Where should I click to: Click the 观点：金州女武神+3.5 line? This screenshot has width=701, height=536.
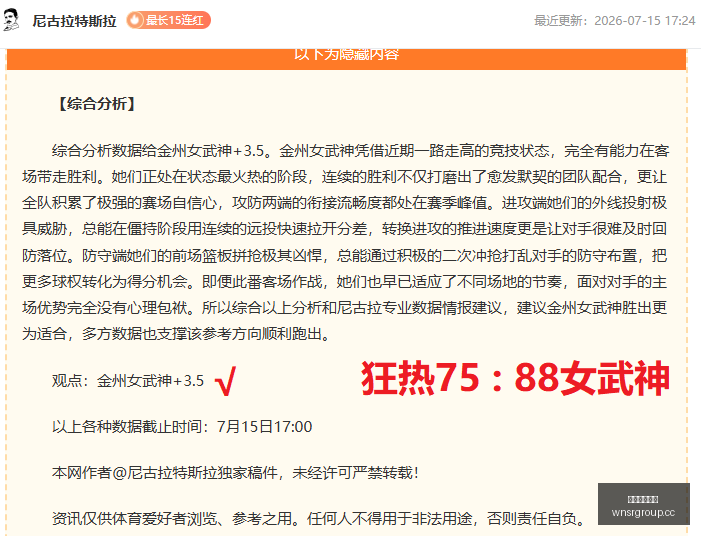pyautogui.click(x=128, y=381)
